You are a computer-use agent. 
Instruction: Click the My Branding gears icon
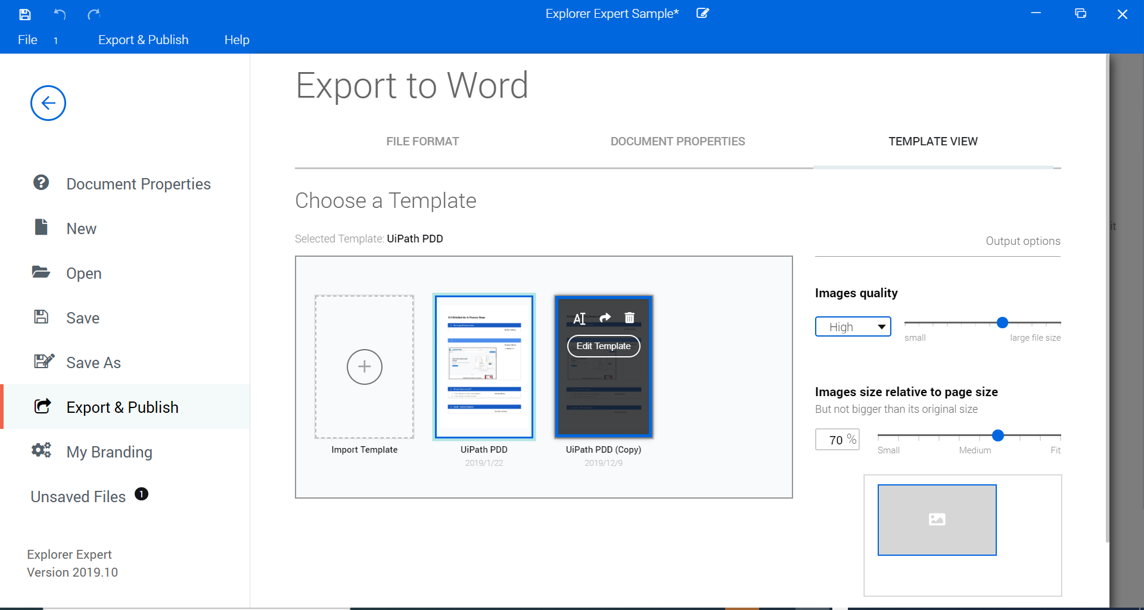[x=42, y=450]
